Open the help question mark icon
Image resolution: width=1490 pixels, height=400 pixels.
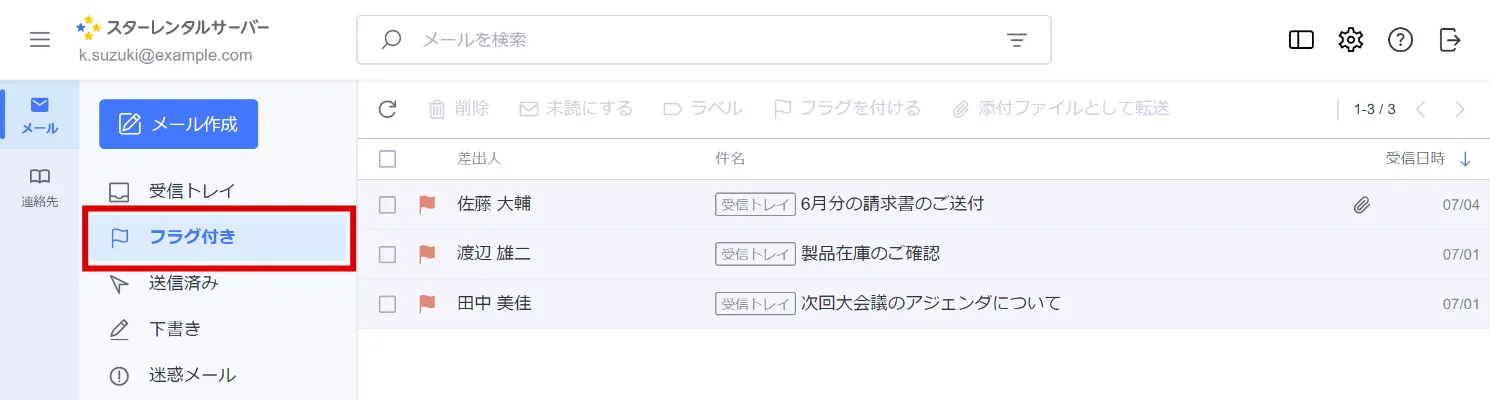(x=1400, y=40)
